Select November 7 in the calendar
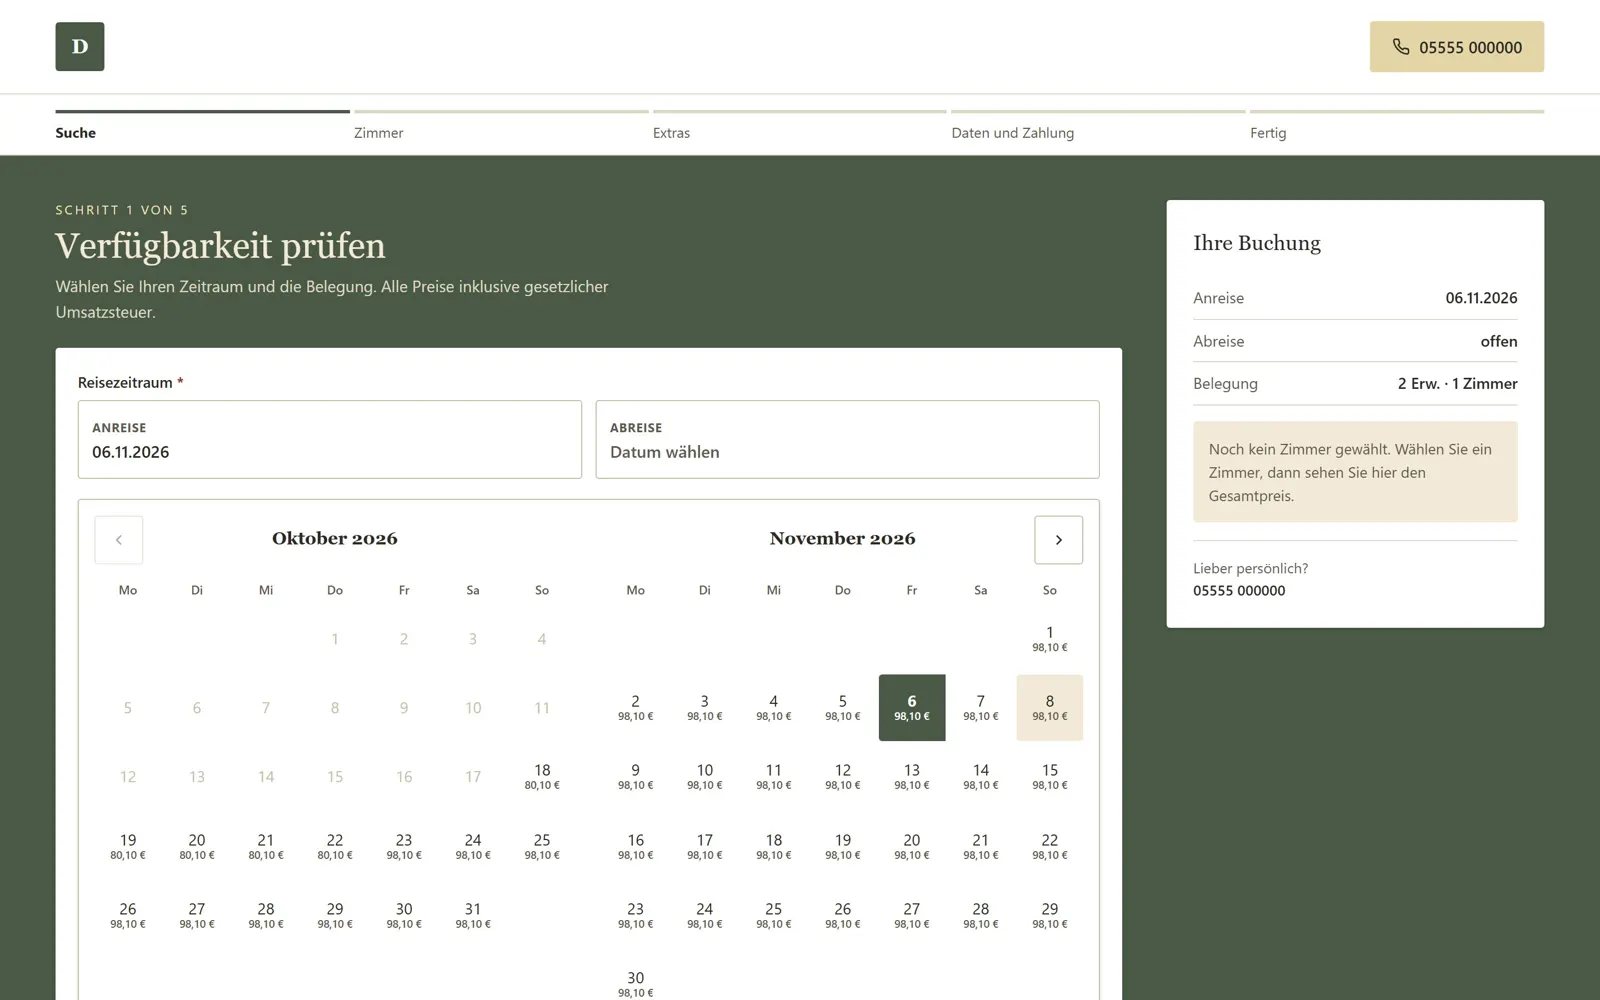This screenshot has width=1600, height=1000. (981, 708)
